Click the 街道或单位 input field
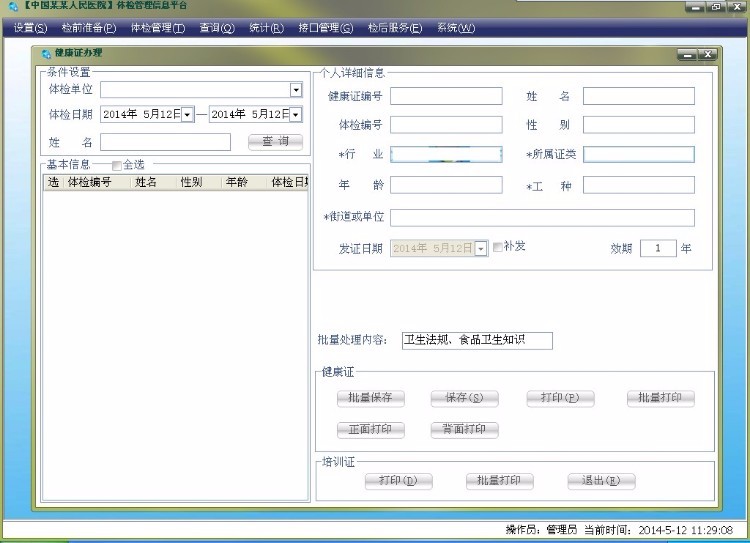Viewport: 750px width, 543px height. coord(542,218)
